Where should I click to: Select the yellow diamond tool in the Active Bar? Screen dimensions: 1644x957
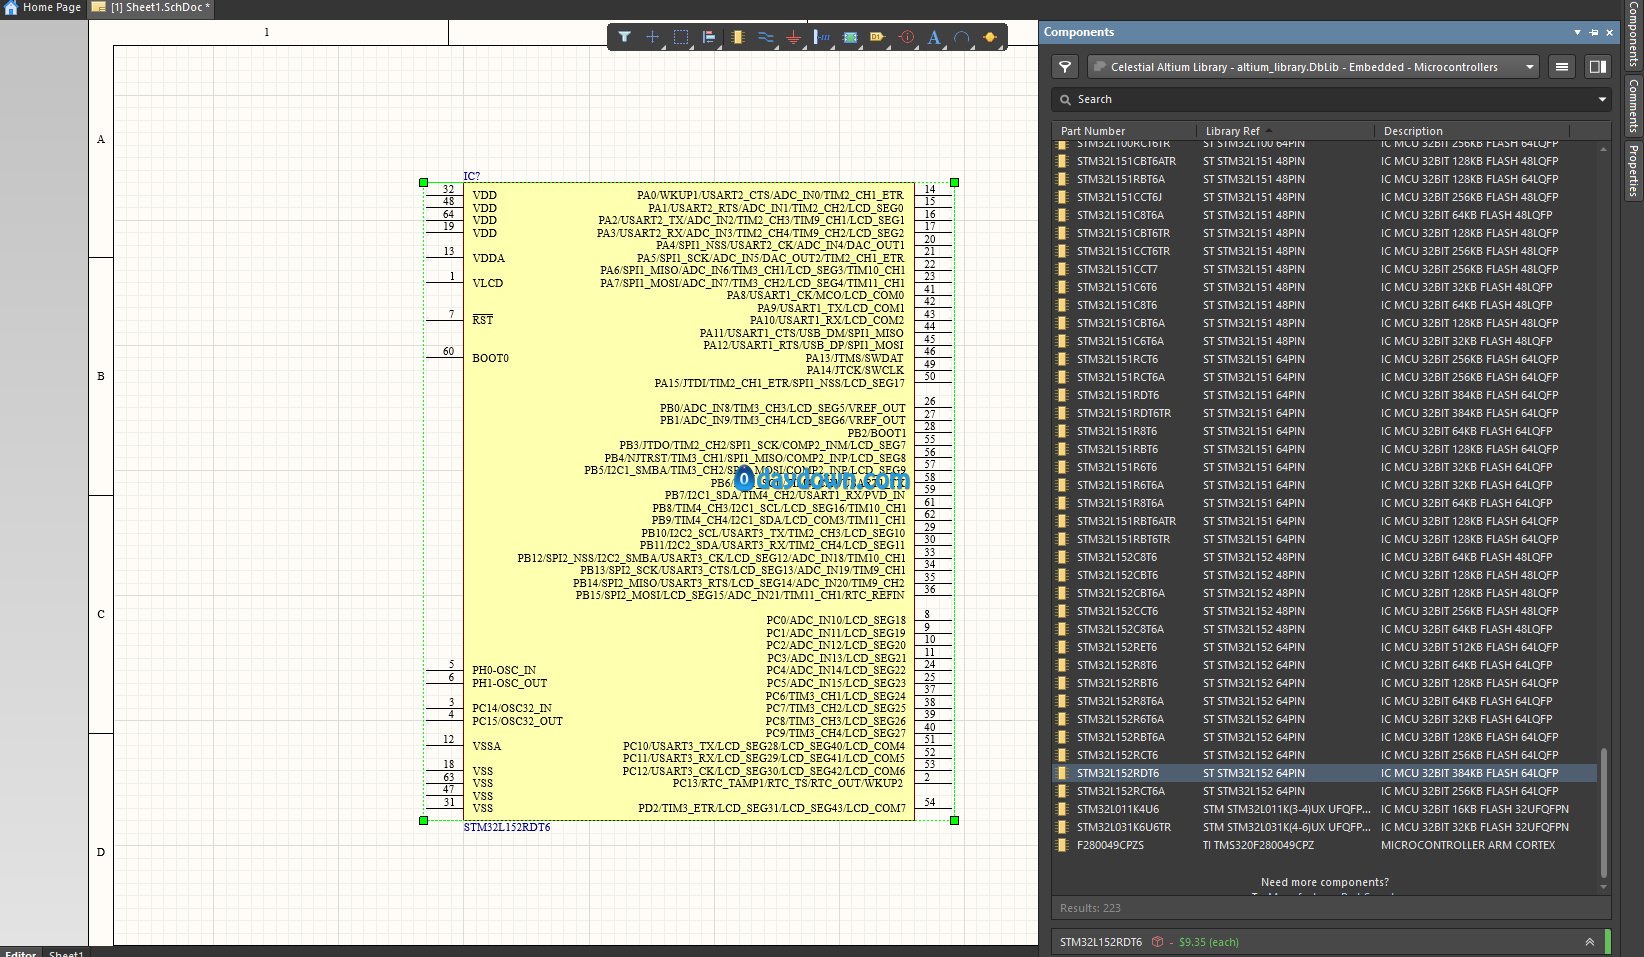[990, 37]
